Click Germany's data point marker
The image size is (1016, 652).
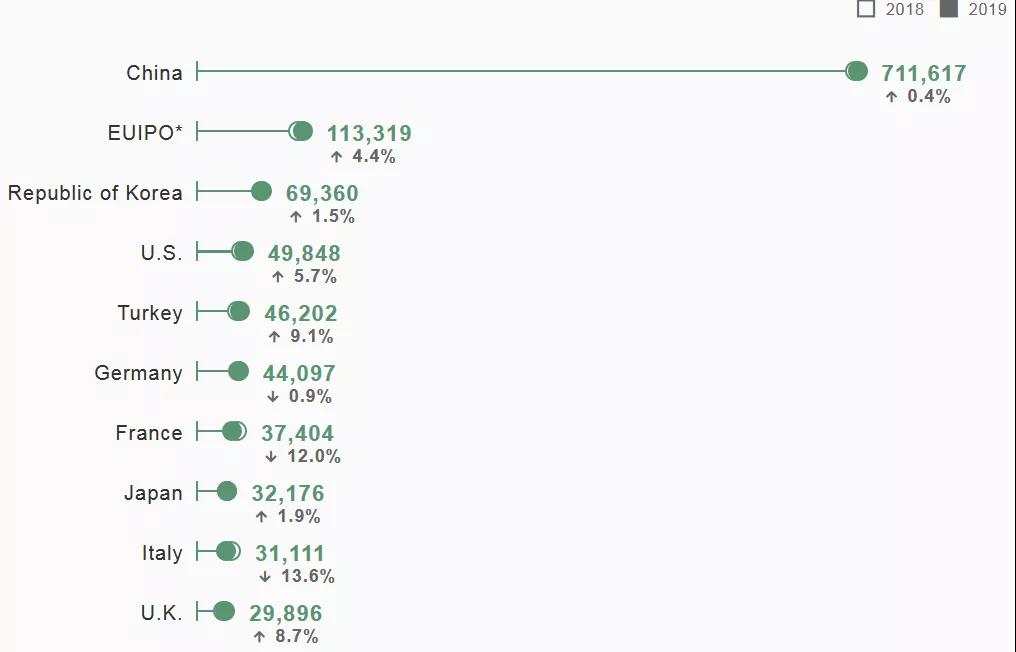coord(238,371)
